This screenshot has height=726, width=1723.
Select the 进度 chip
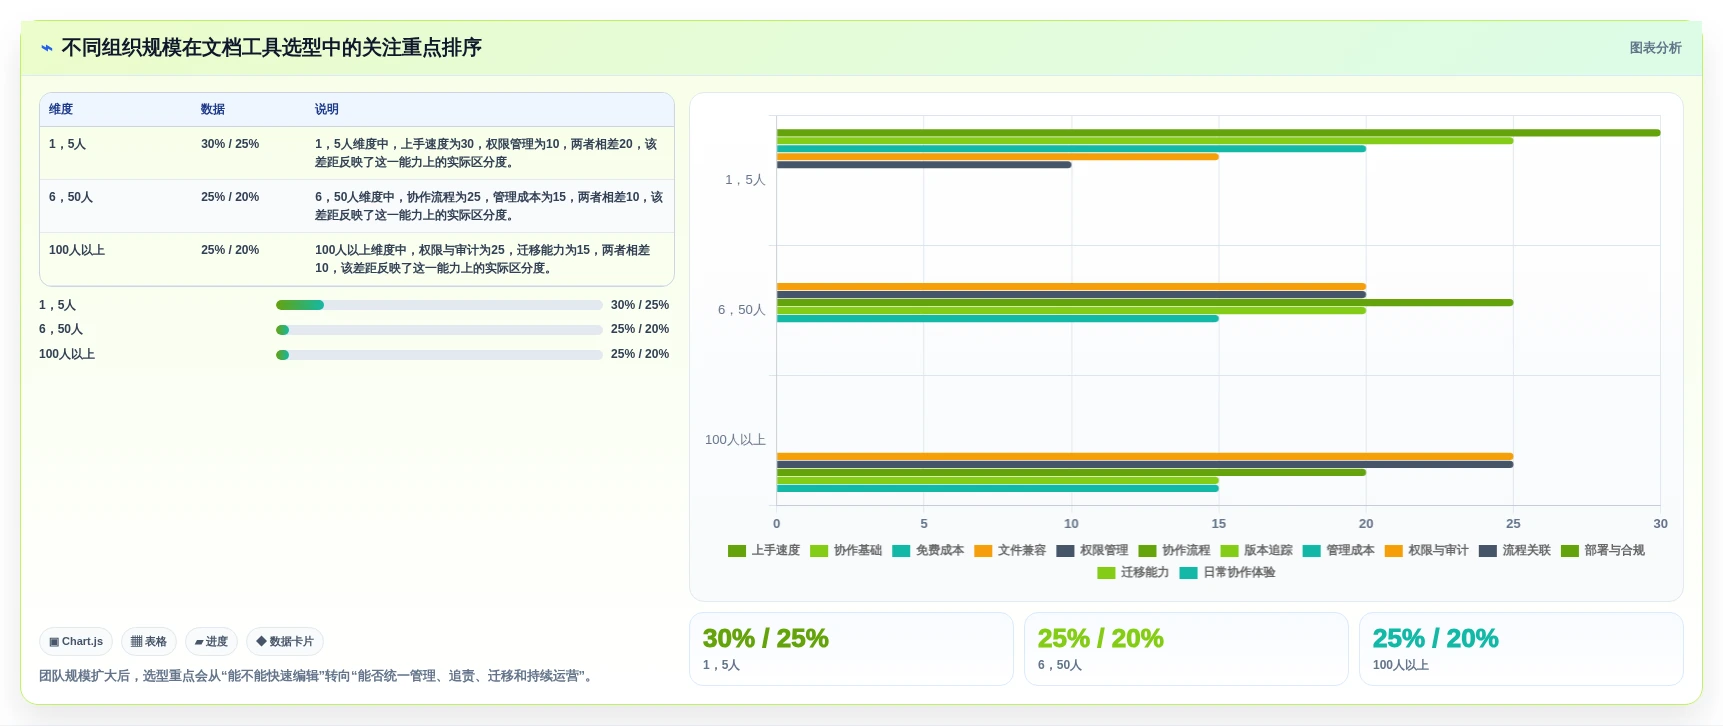click(x=211, y=642)
